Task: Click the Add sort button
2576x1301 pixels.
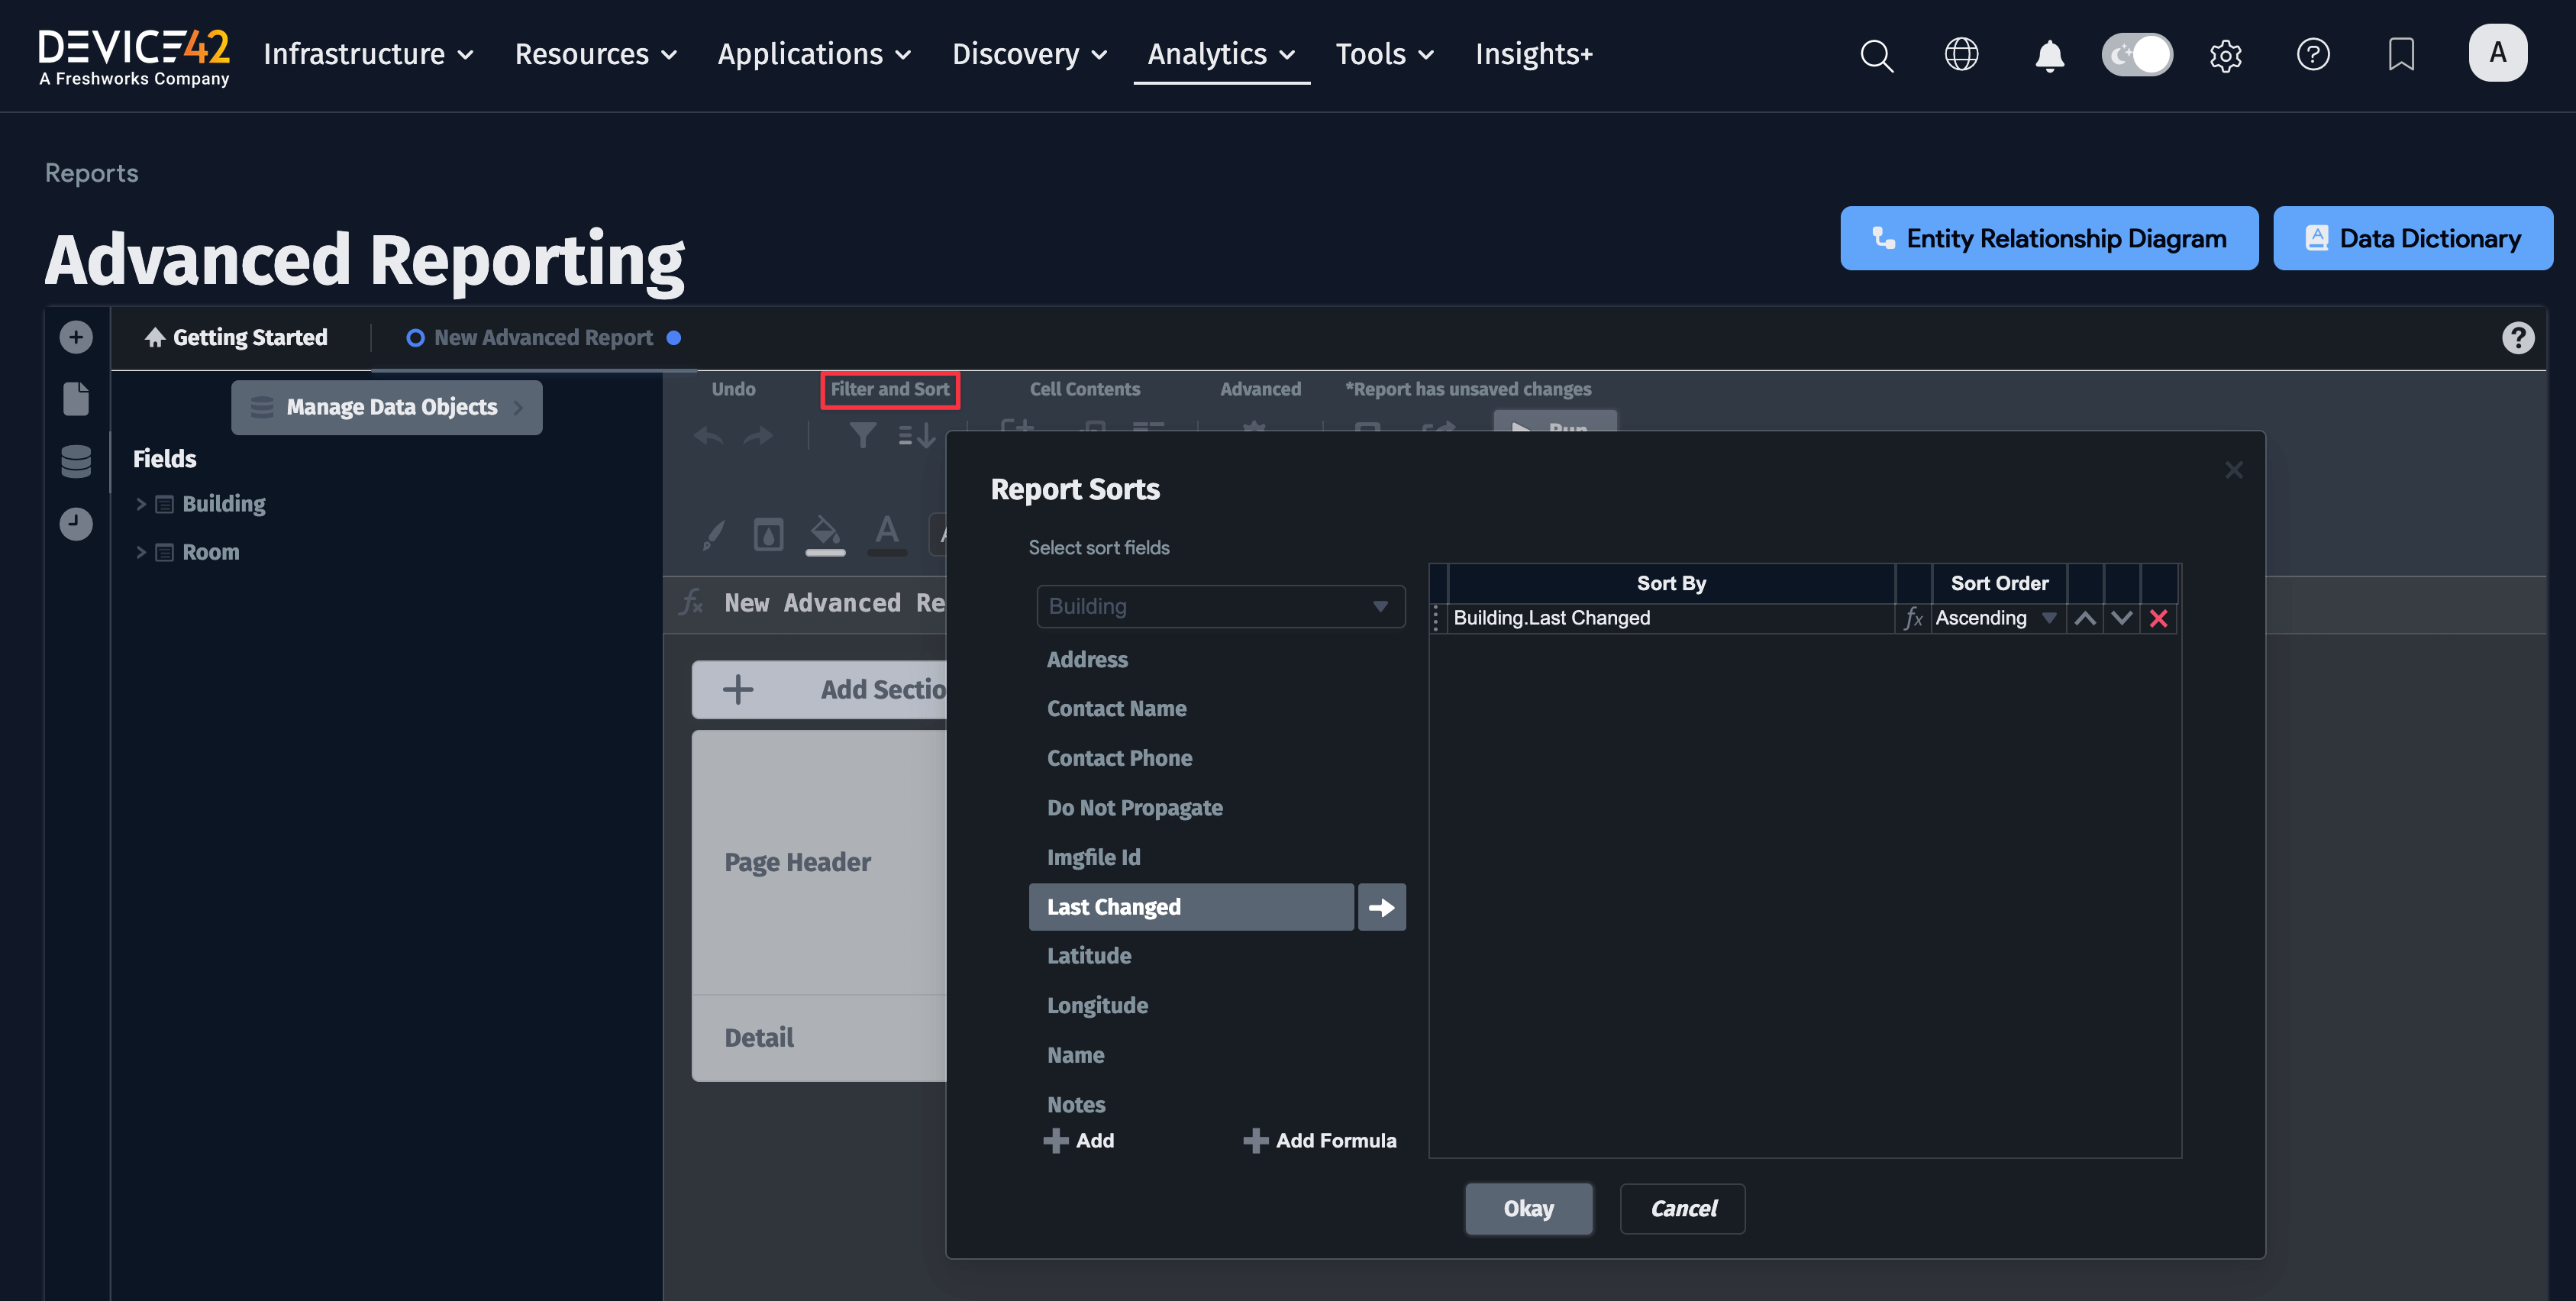Action: [x=1079, y=1141]
